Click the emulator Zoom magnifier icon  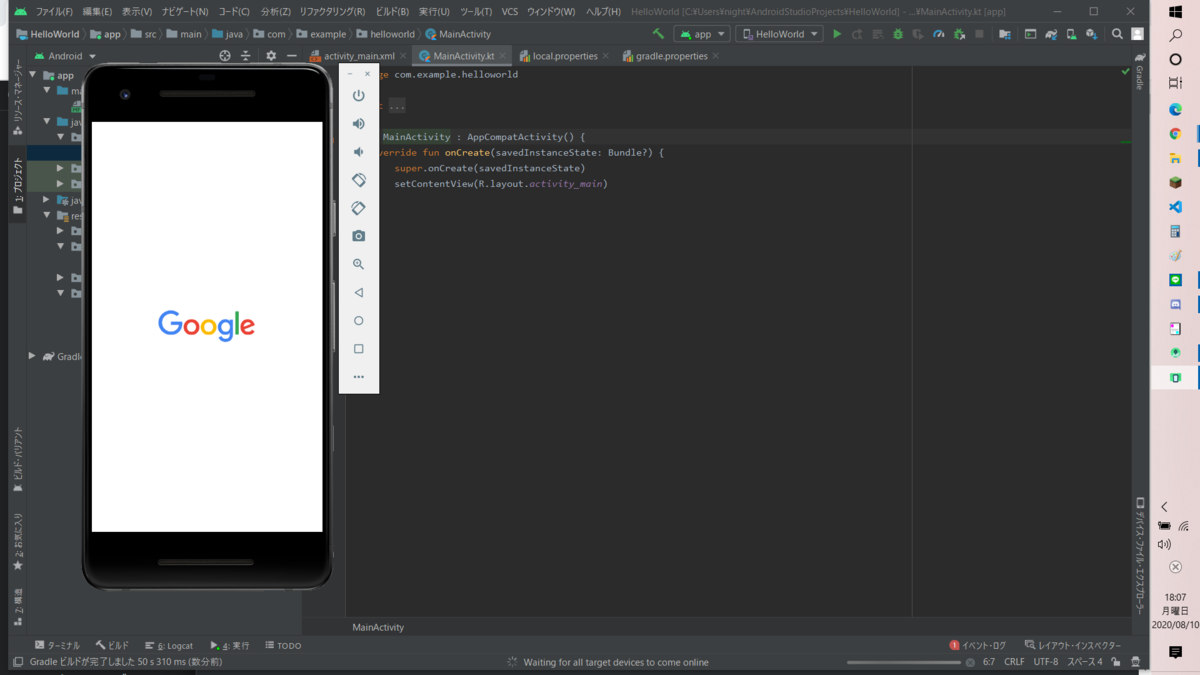pyautogui.click(x=358, y=264)
